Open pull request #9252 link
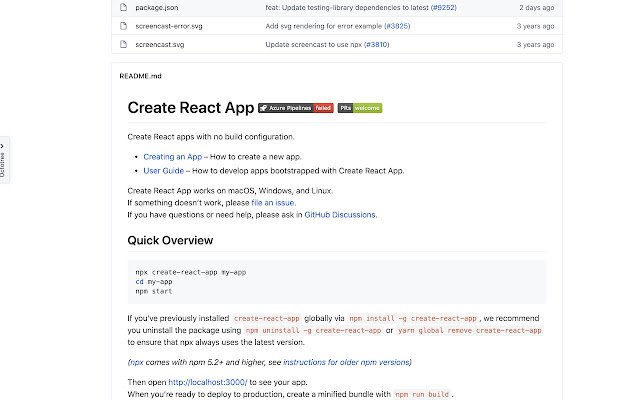This screenshot has width=640, height=400. pos(444,7)
